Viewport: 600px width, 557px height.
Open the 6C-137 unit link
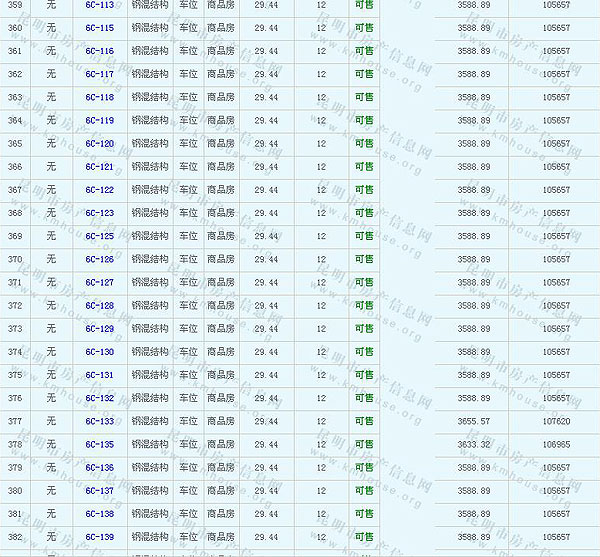(x=99, y=491)
